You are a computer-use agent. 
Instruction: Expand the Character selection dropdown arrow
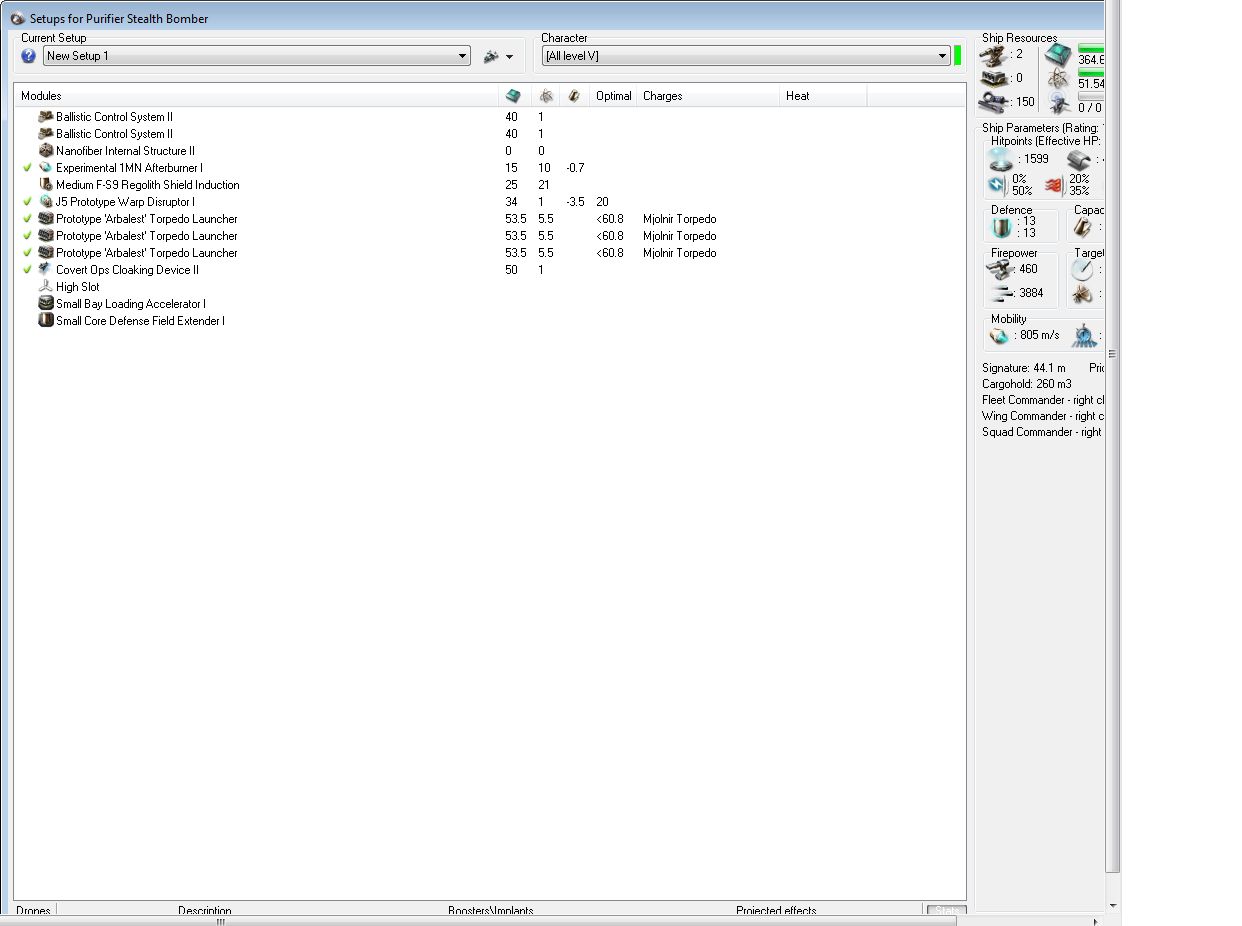pyautogui.click(x=943, y=56)
